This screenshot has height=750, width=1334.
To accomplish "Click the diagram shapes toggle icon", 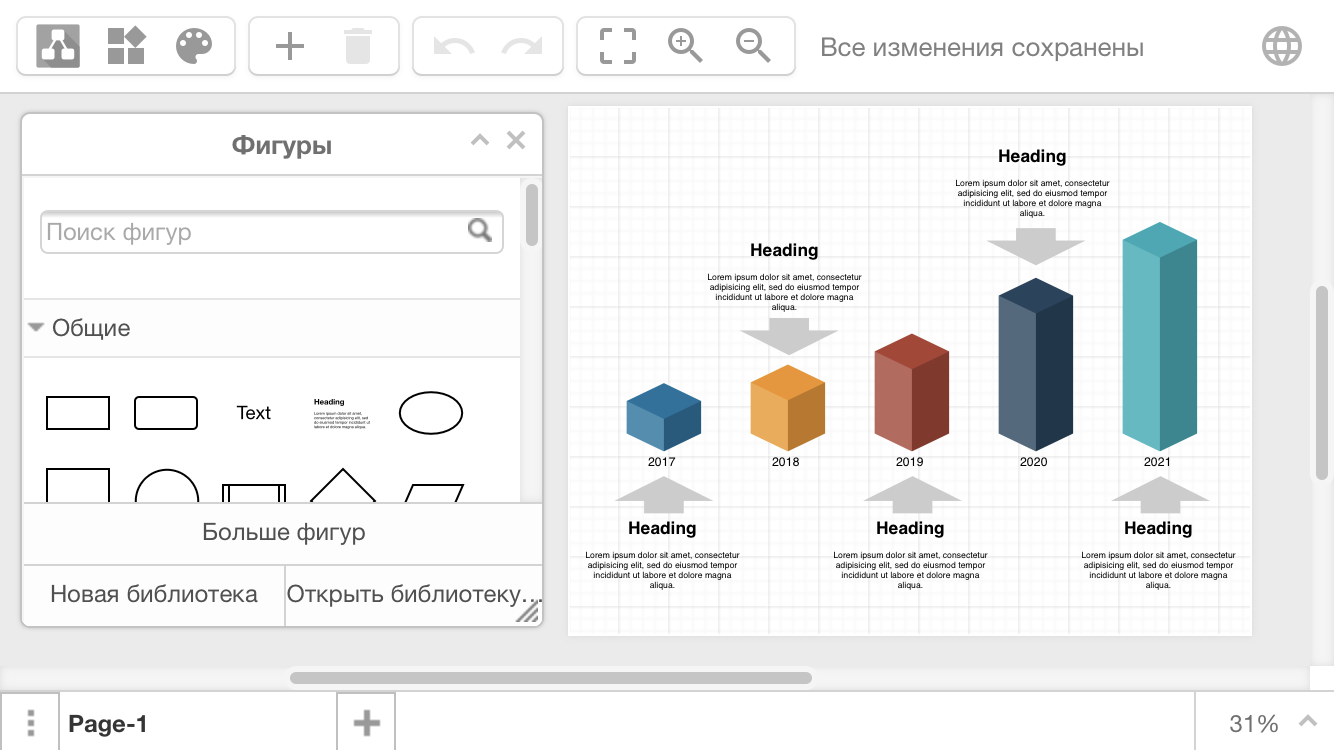I will [58, 46].
